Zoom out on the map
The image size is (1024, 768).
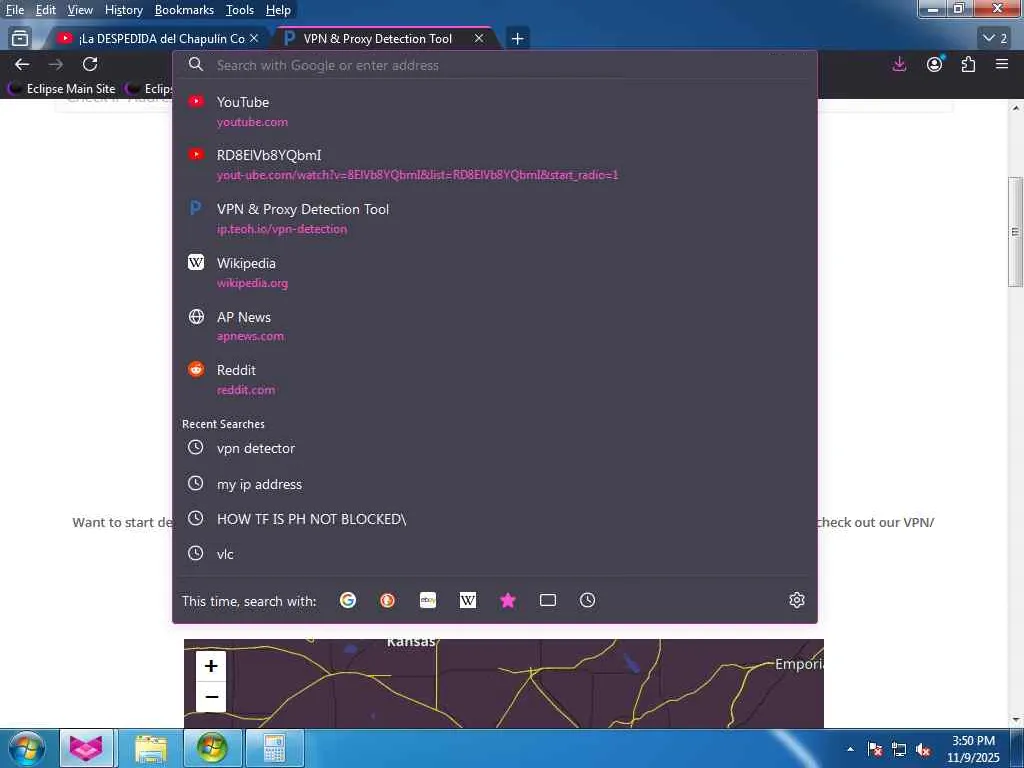[211, 697]
